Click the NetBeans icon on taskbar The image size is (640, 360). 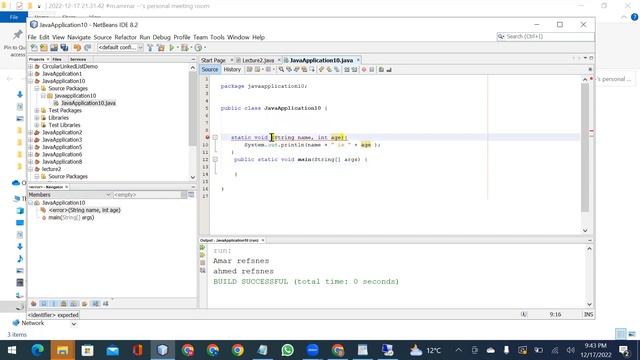[x=162, y=350]
